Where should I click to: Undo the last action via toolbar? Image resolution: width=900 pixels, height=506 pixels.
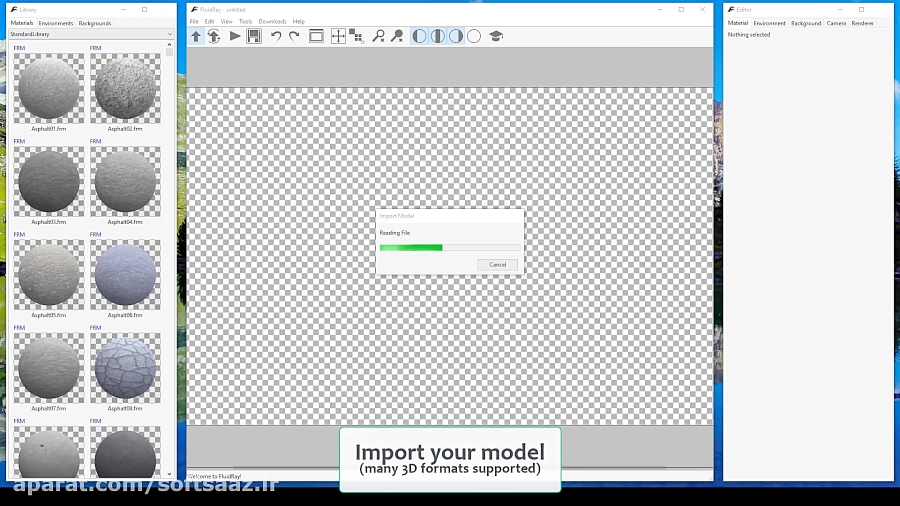[x=276, y=36]
